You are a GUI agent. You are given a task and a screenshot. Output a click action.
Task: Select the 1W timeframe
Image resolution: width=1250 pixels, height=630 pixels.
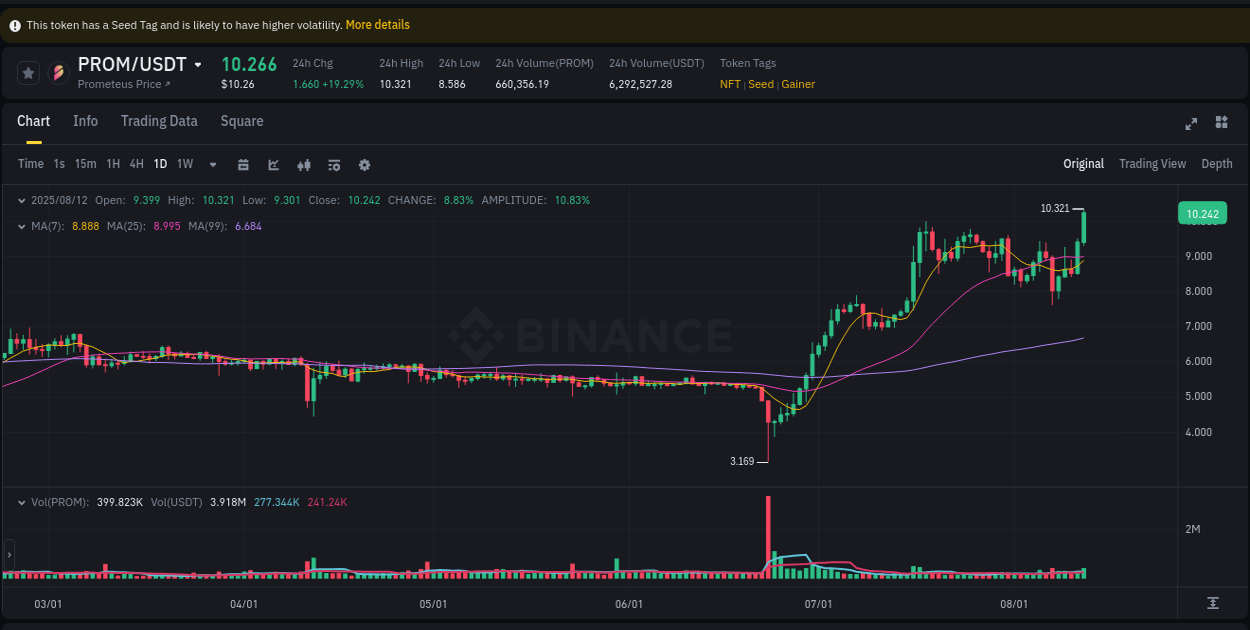[184, 164]
